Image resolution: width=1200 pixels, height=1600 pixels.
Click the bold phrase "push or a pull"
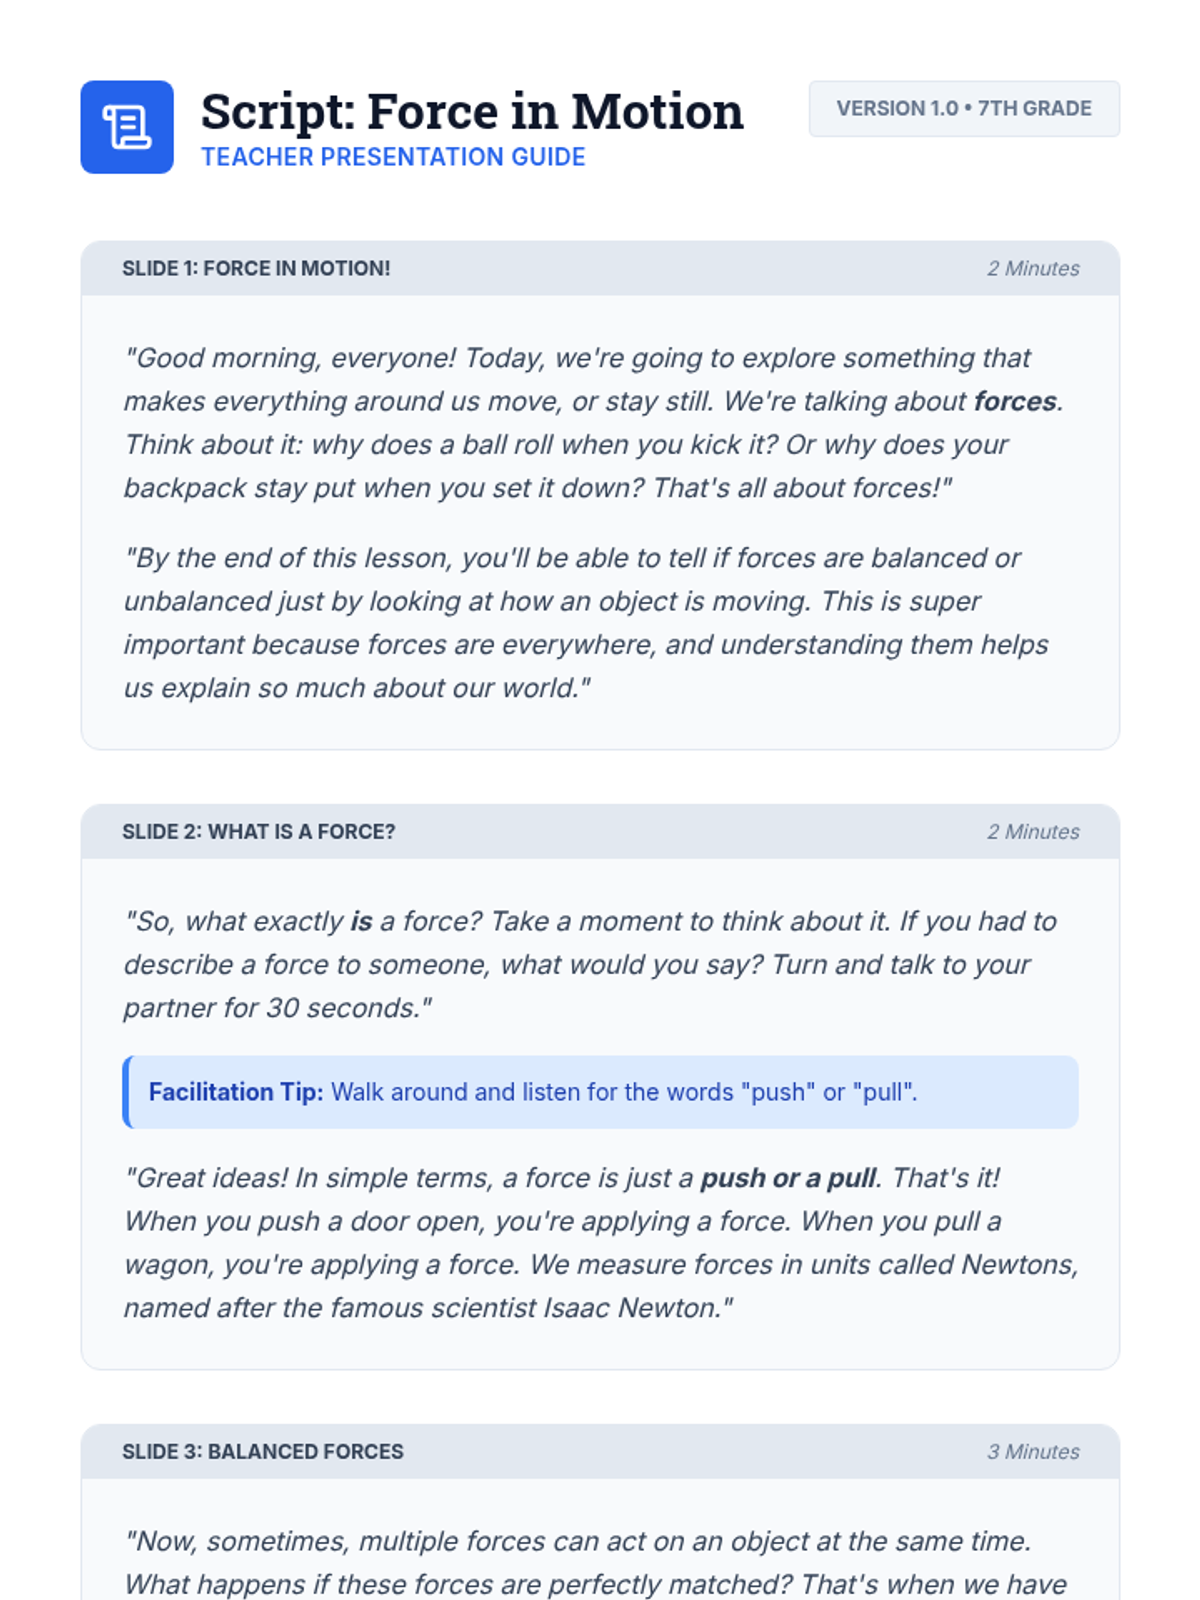[788, 1178]
